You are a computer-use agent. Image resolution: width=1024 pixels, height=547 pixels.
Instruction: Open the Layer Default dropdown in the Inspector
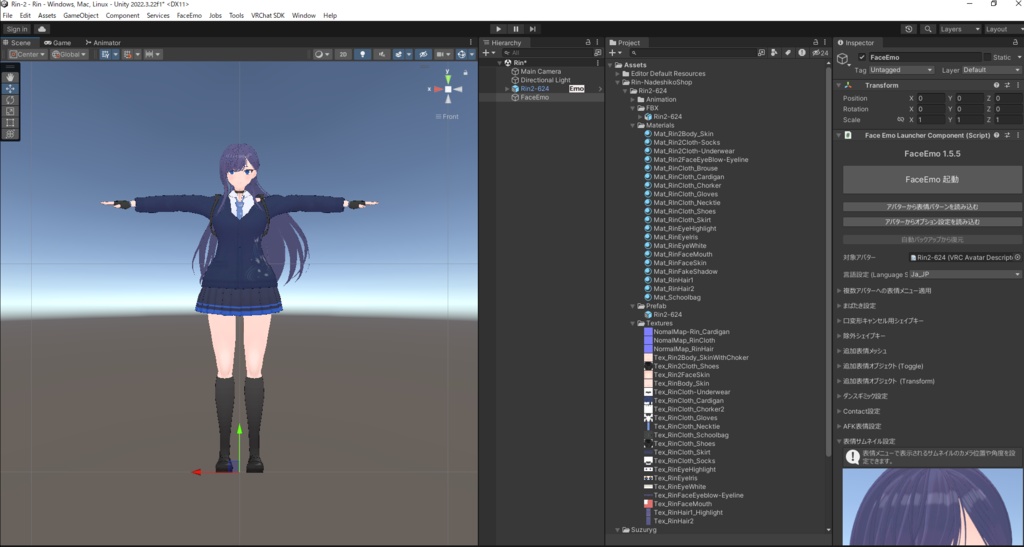pos(991,70)
